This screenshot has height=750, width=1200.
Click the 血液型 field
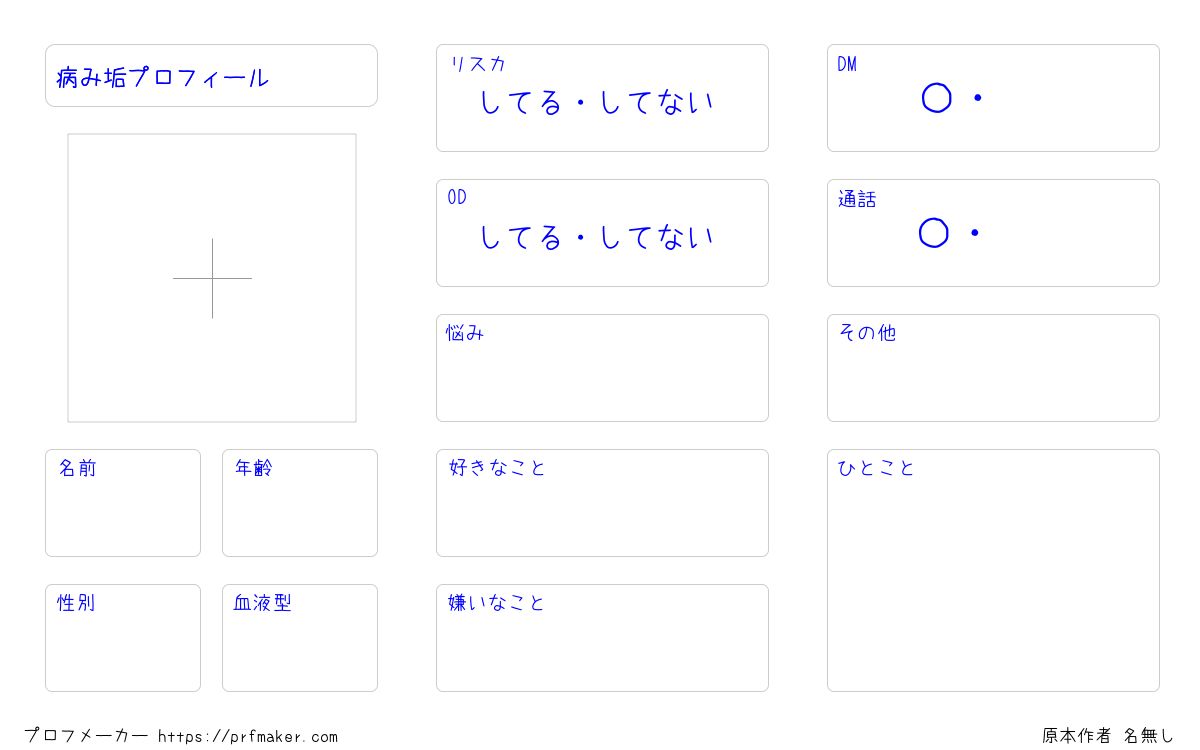[x=300, y=638]
